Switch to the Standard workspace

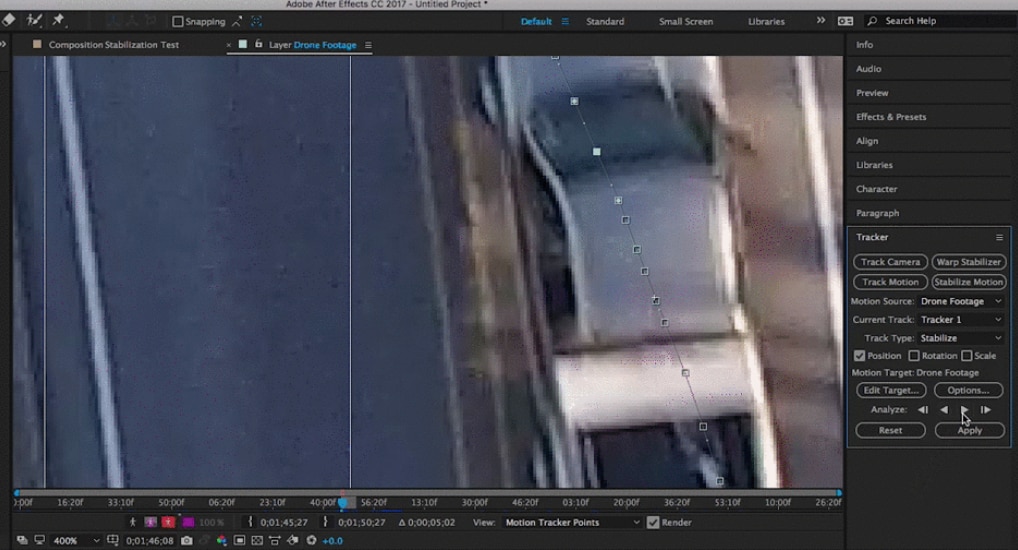[x=605, y=21]
